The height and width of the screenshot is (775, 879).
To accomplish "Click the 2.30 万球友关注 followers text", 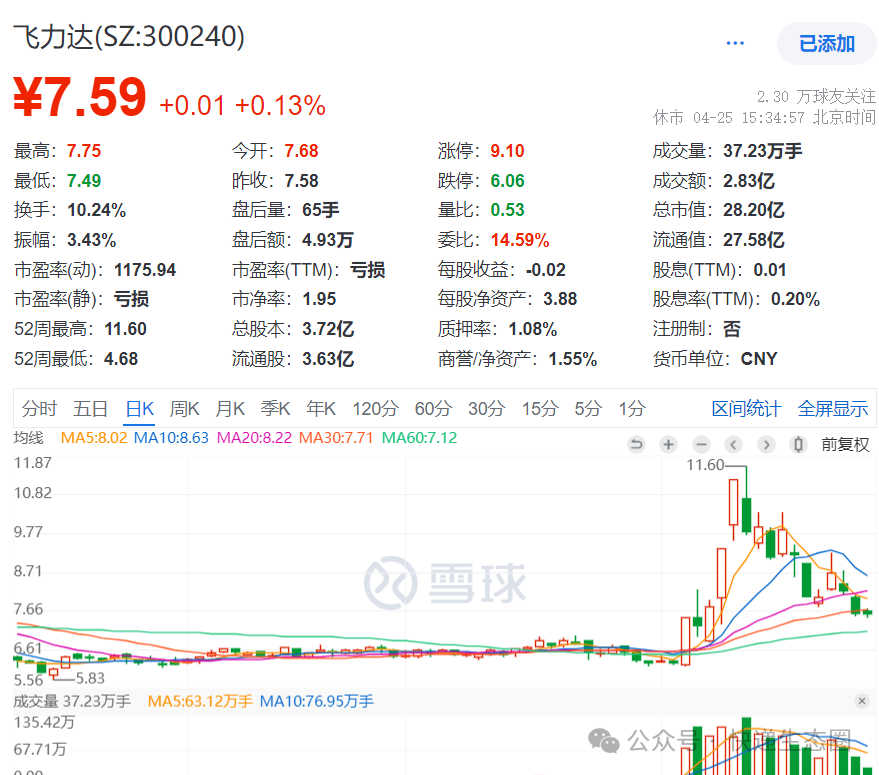I will (816, 96).
